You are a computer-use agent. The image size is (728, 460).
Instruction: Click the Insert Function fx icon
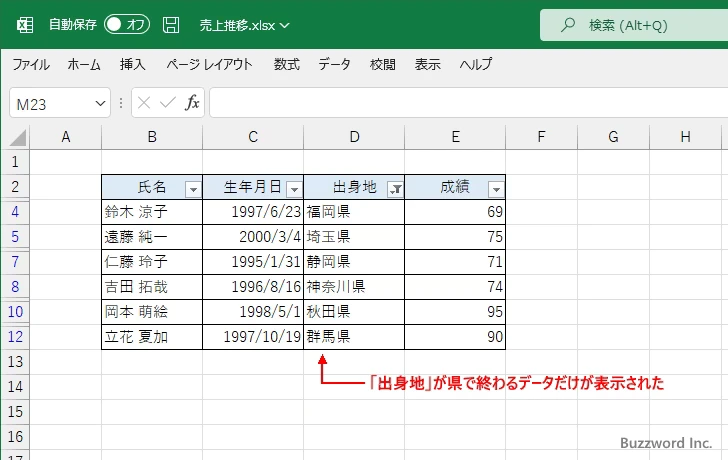point(192,103)
